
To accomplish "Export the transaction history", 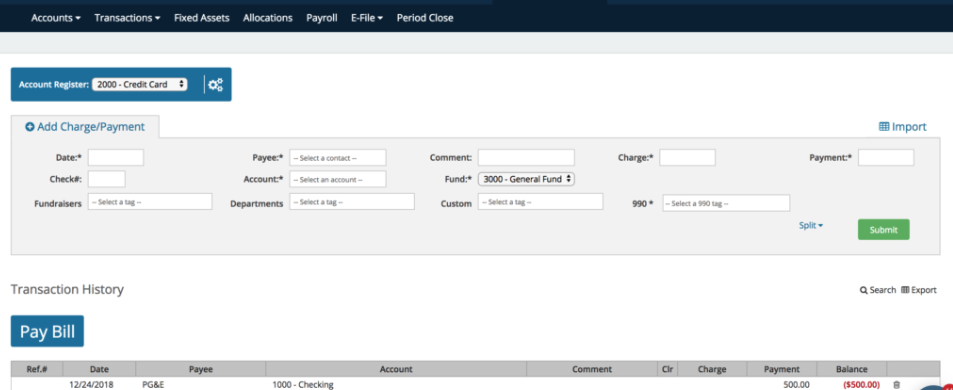I will pyautogui.click(x=918, y=290).
